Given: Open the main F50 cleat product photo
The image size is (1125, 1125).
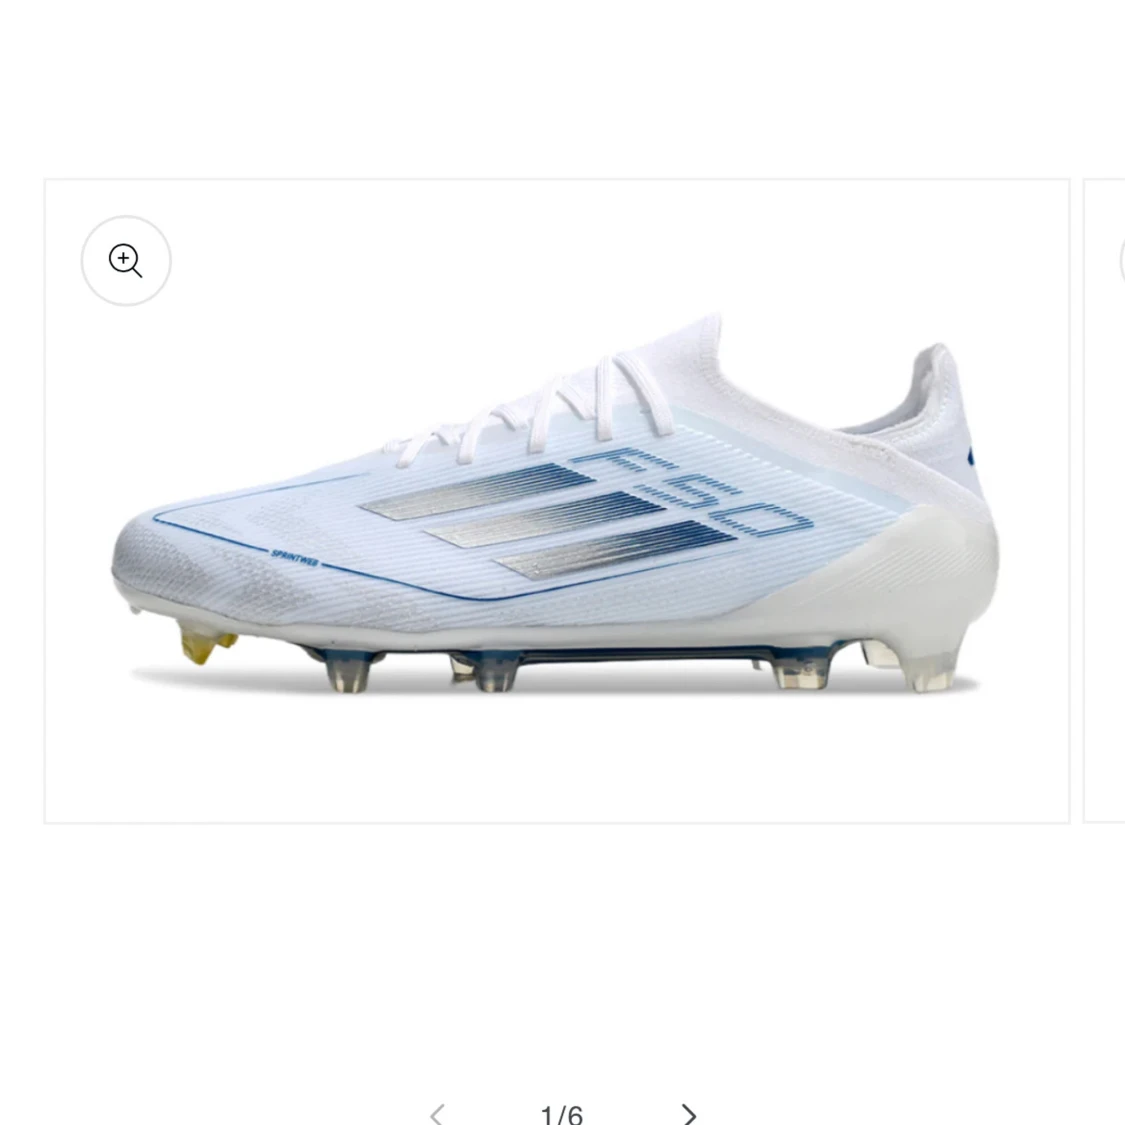Looking at the screenshot, I should pos(557,501).
